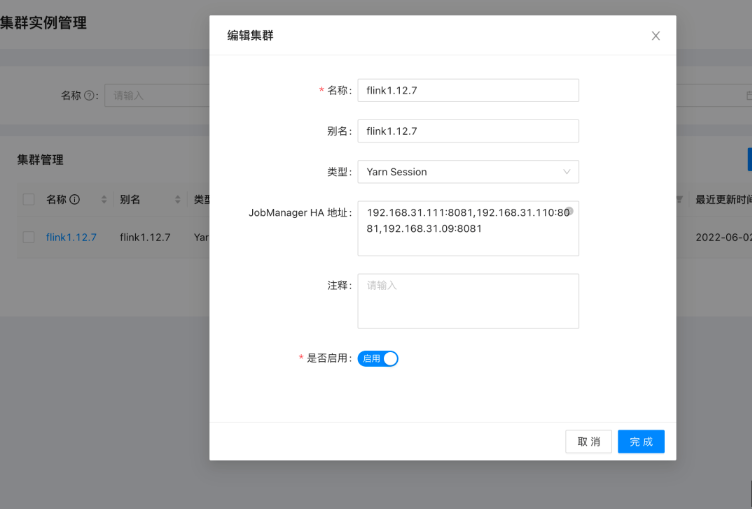The image size is (752, 509).
Task: Click the info icon next to 名称 column header
Action: (x=75, y=199)
